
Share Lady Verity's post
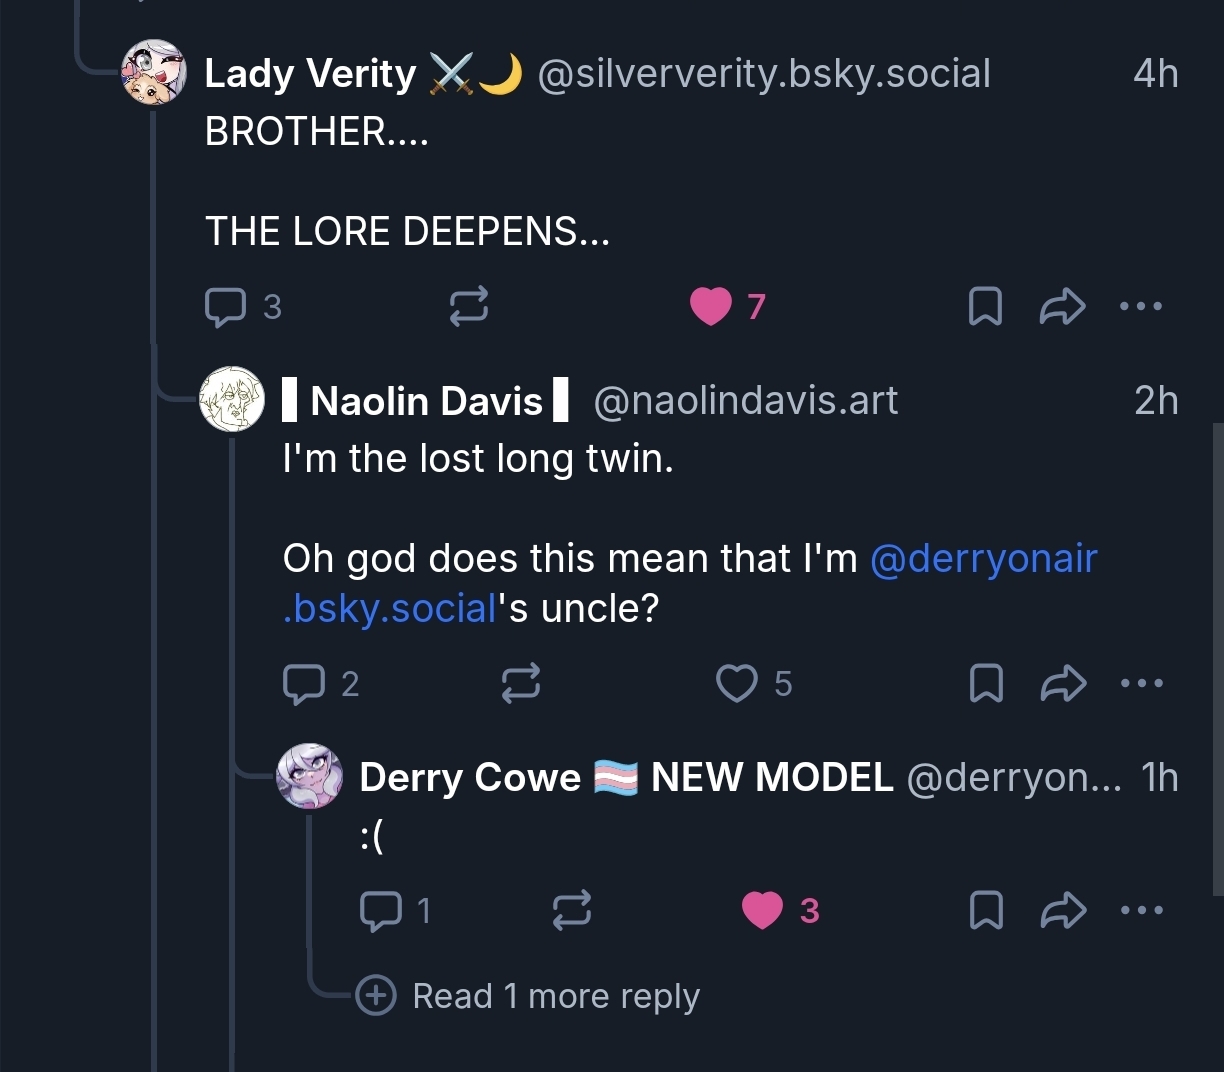click(x=1062, y=306)
